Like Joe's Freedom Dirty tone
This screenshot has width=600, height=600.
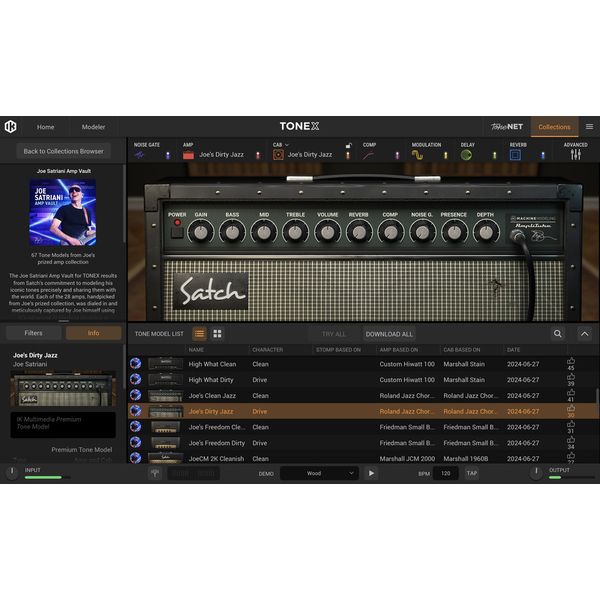(571, 440)
